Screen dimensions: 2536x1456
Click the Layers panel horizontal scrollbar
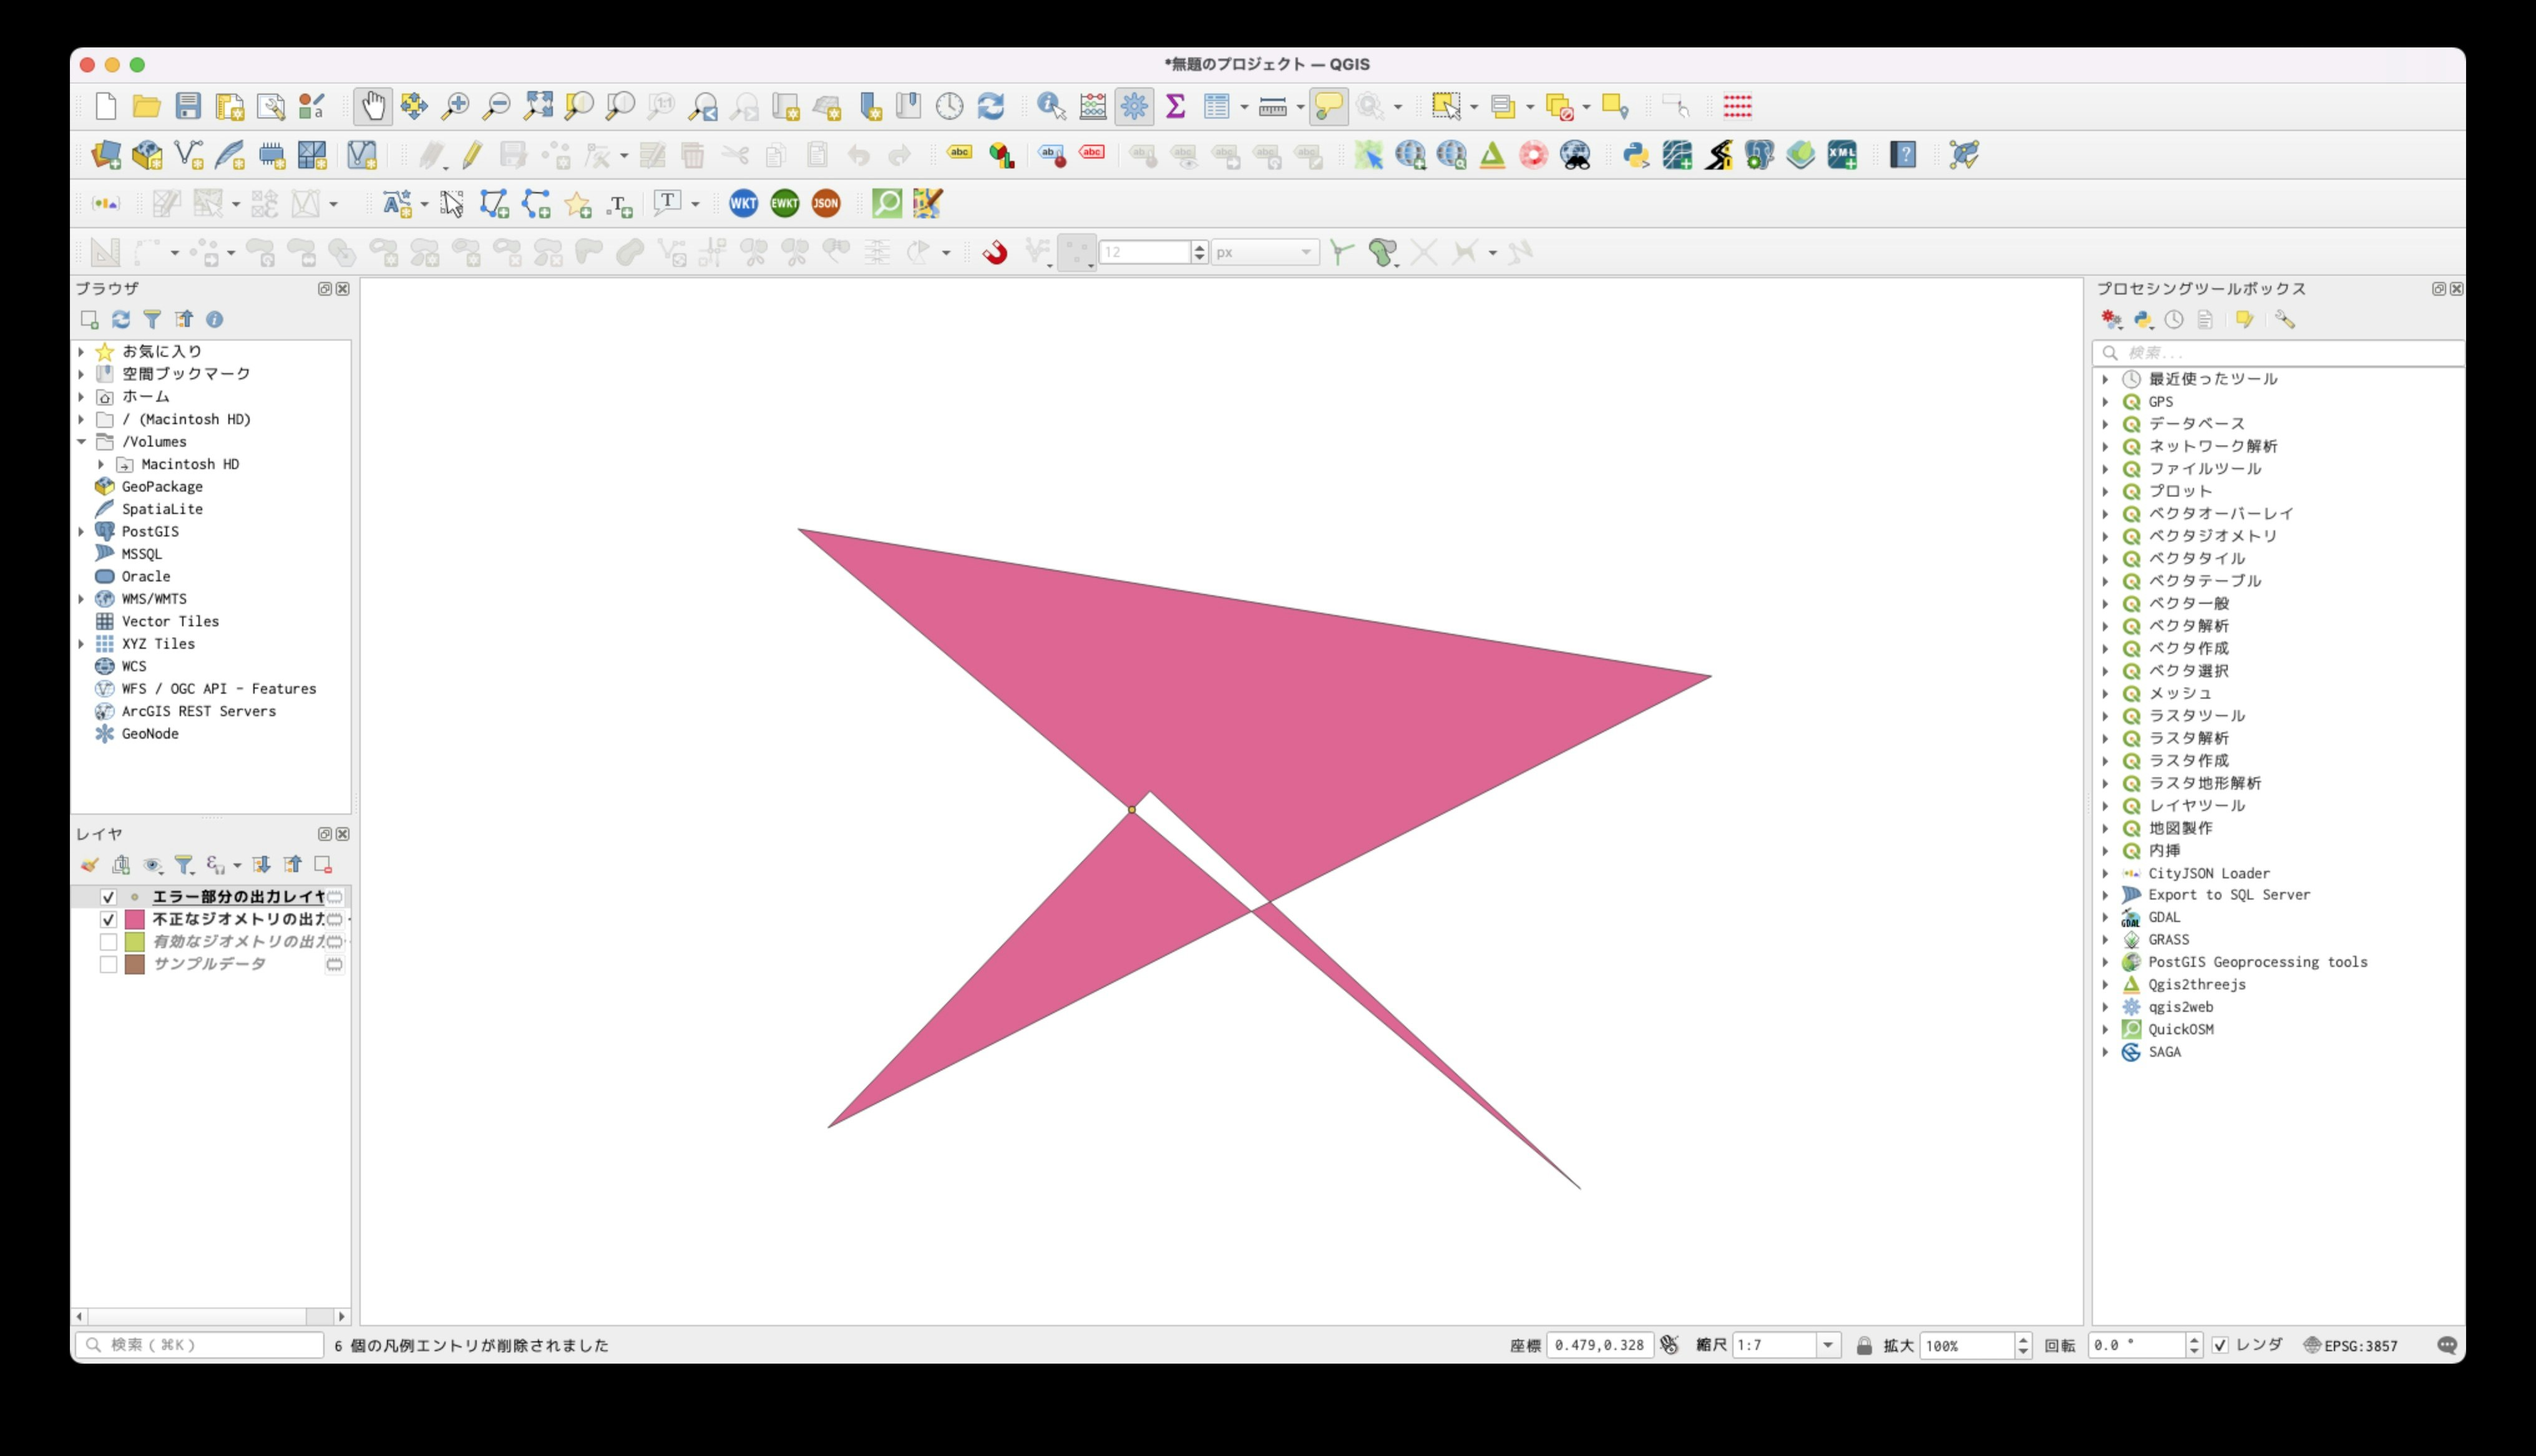211,1316
